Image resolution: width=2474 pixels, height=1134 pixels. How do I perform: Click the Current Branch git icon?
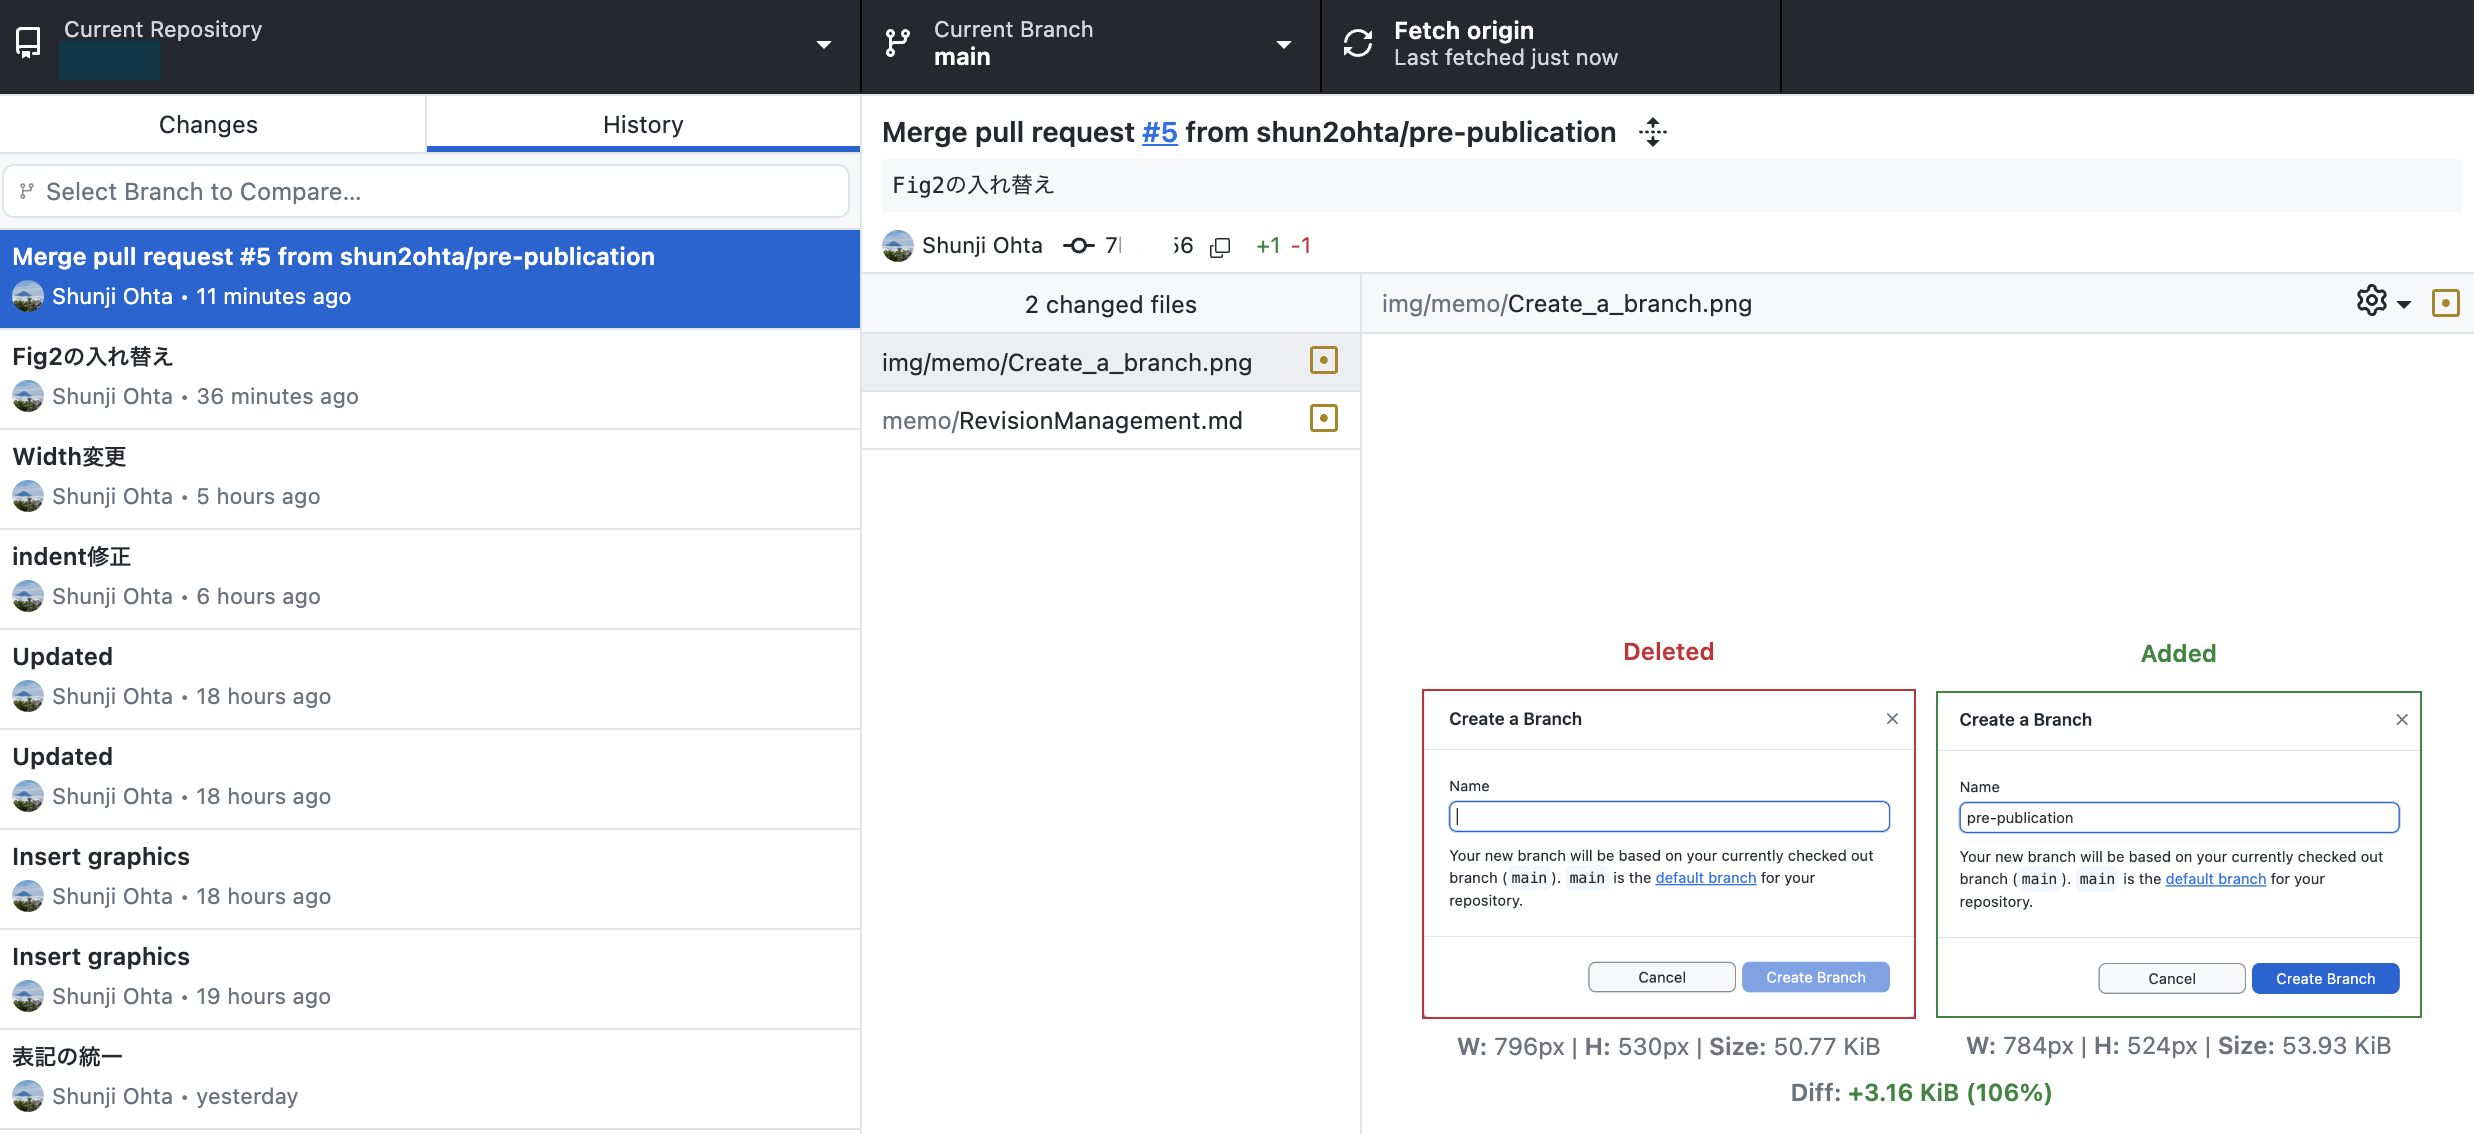coord(897,43)
